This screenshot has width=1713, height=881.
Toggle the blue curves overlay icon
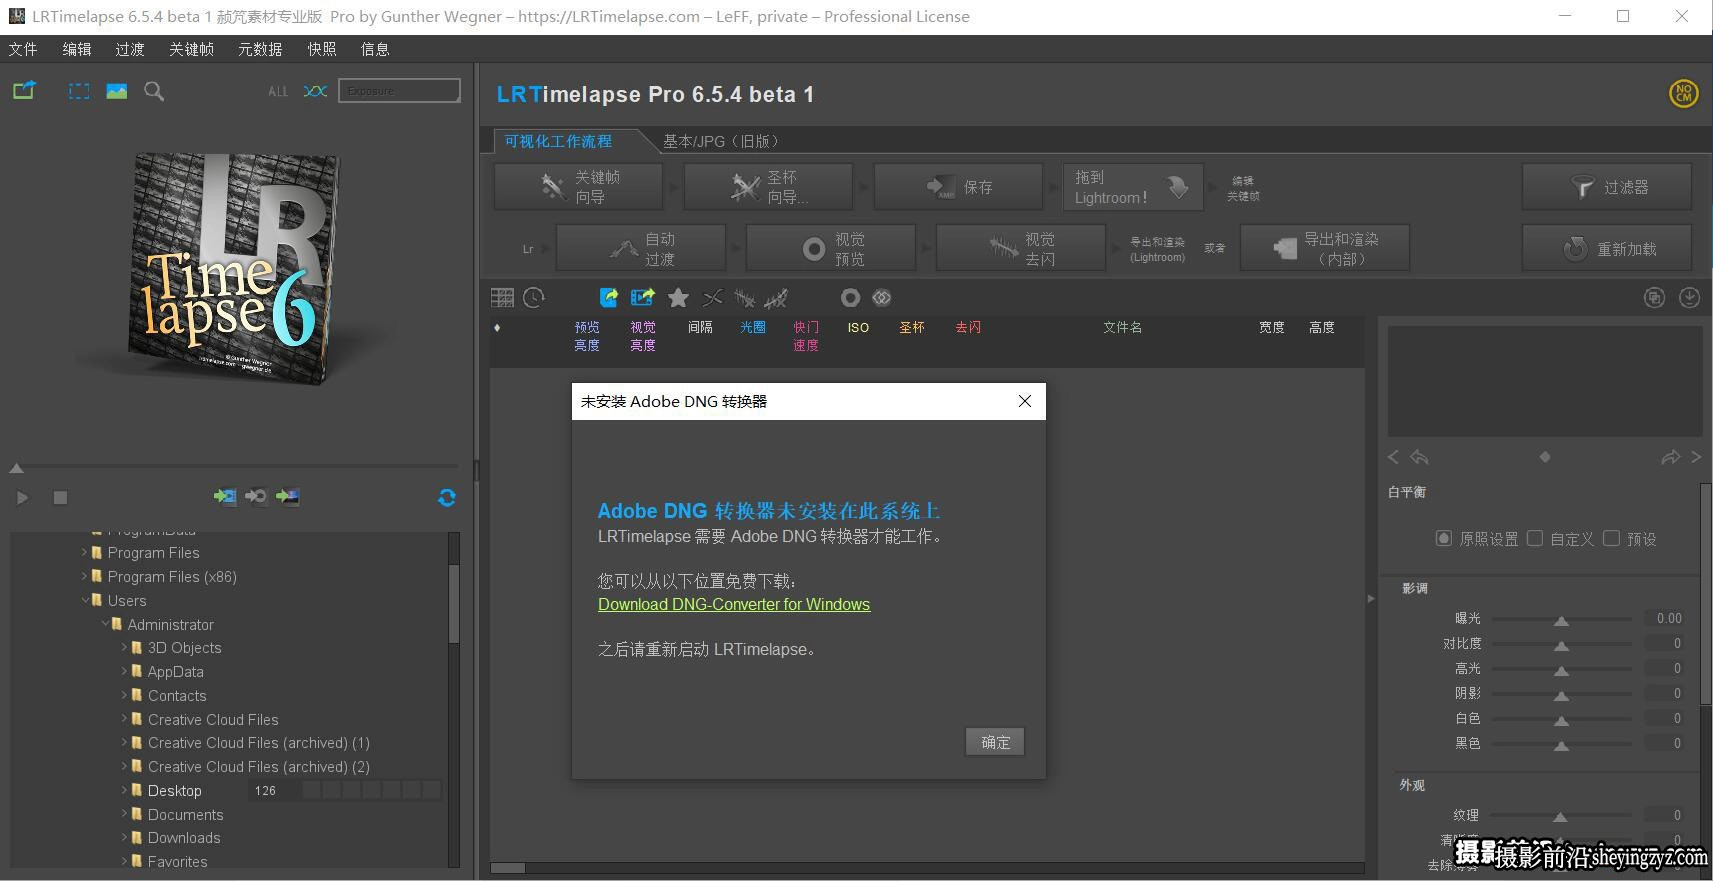click(315, 91)
